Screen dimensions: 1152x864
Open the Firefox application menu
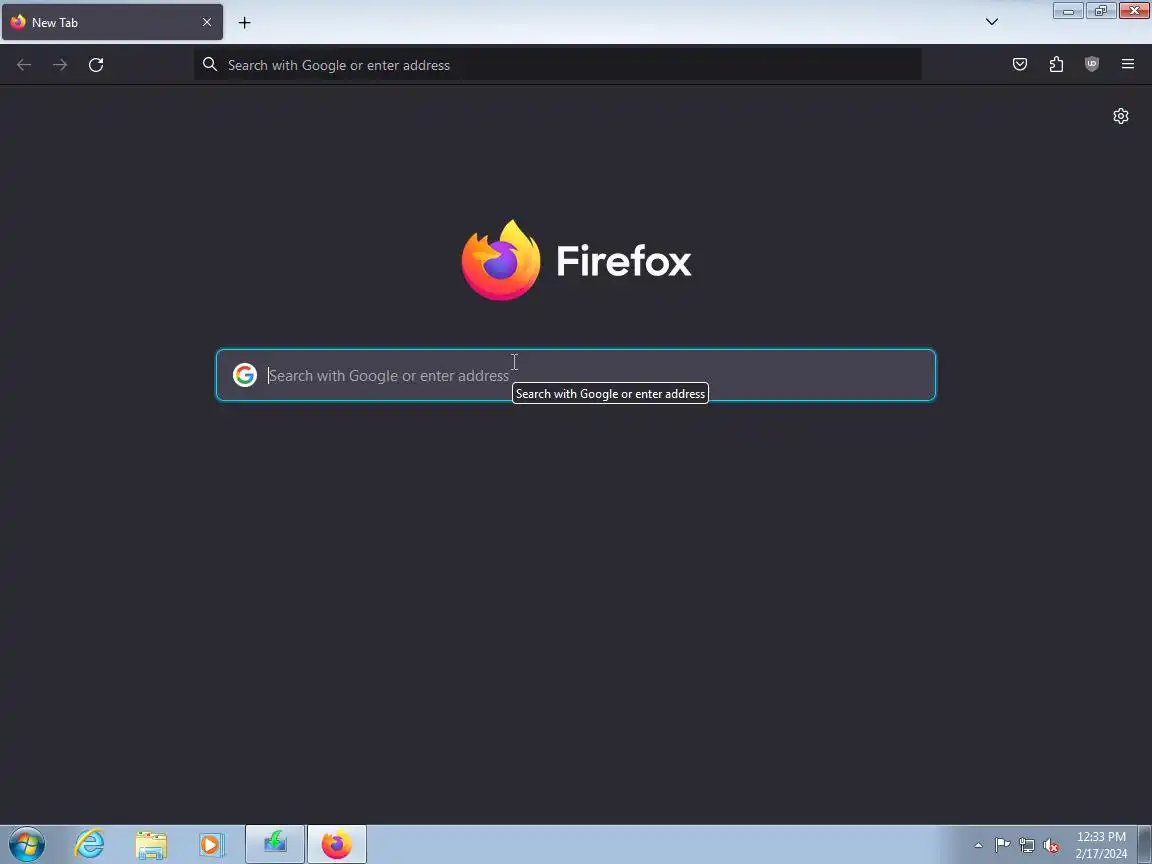1128,65
